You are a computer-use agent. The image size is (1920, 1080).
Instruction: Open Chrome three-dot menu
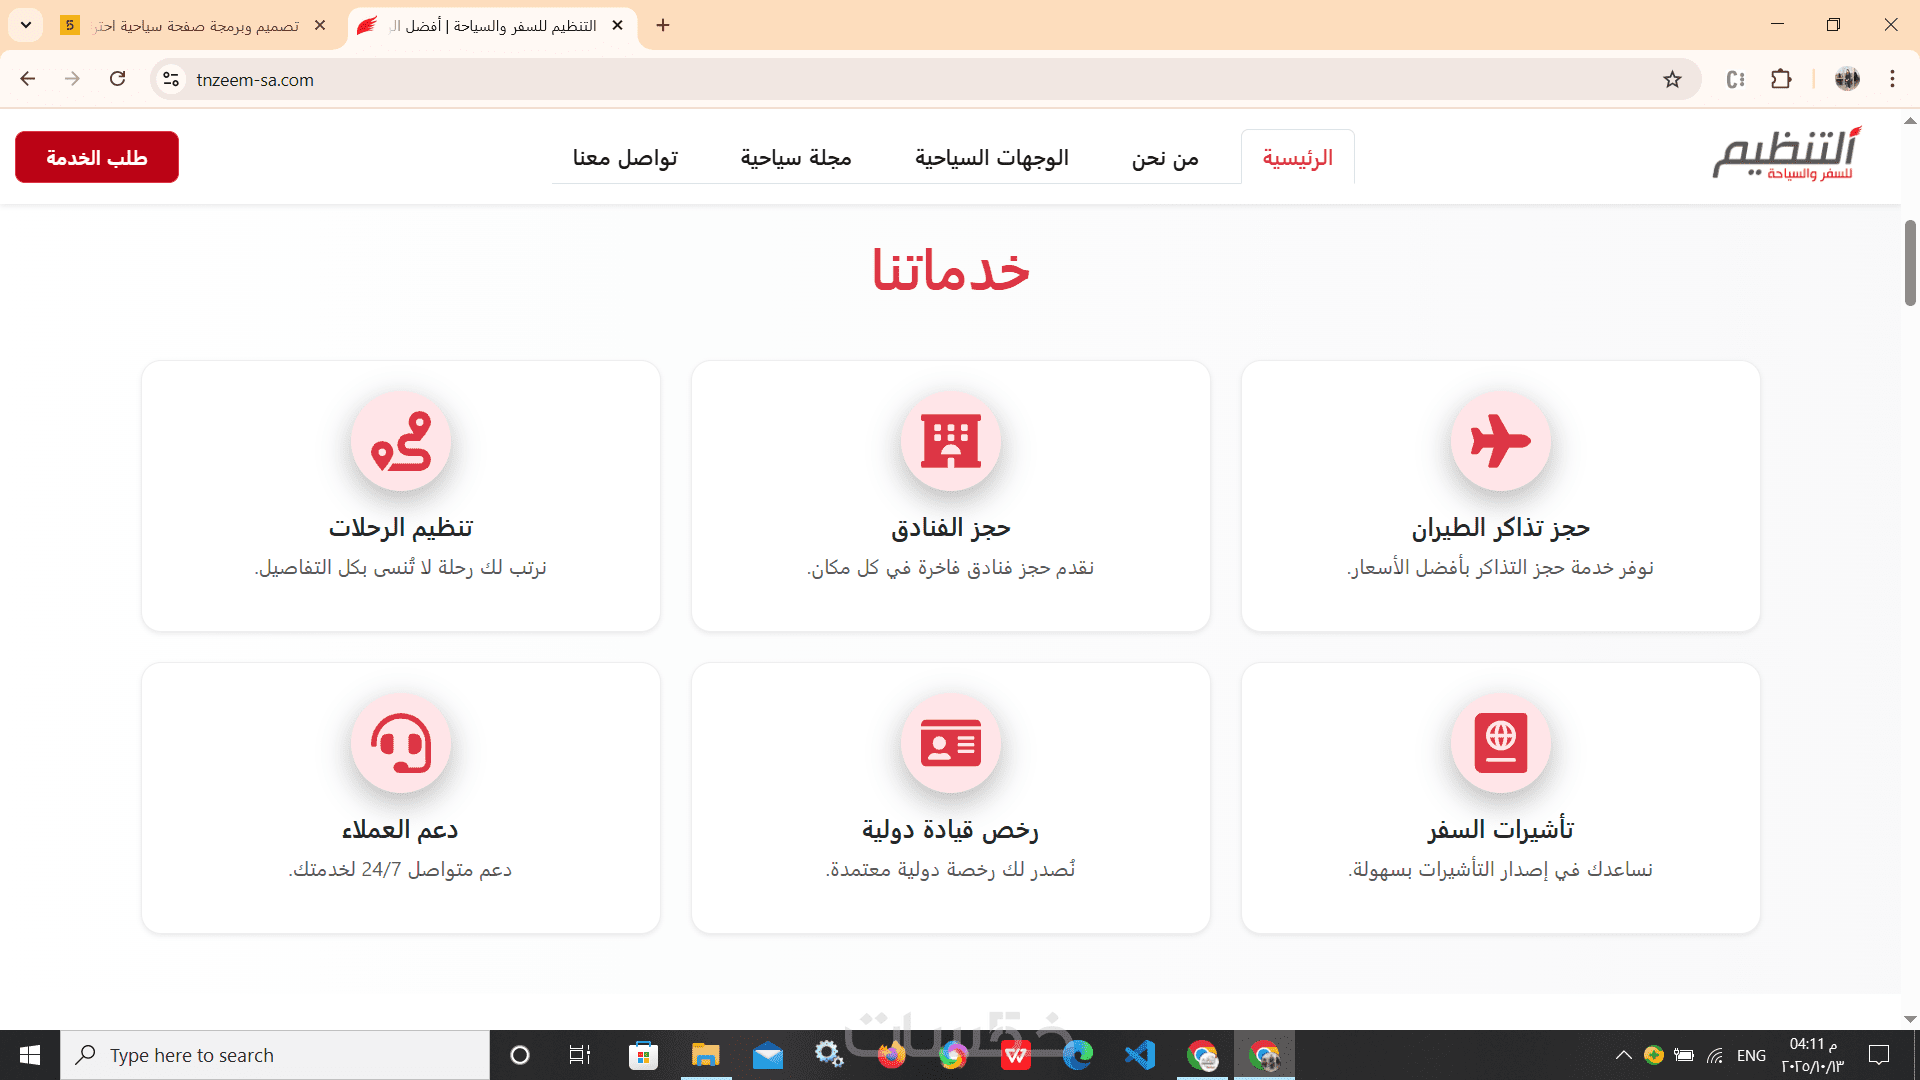pyautogui.click(x=1892, y=80)
